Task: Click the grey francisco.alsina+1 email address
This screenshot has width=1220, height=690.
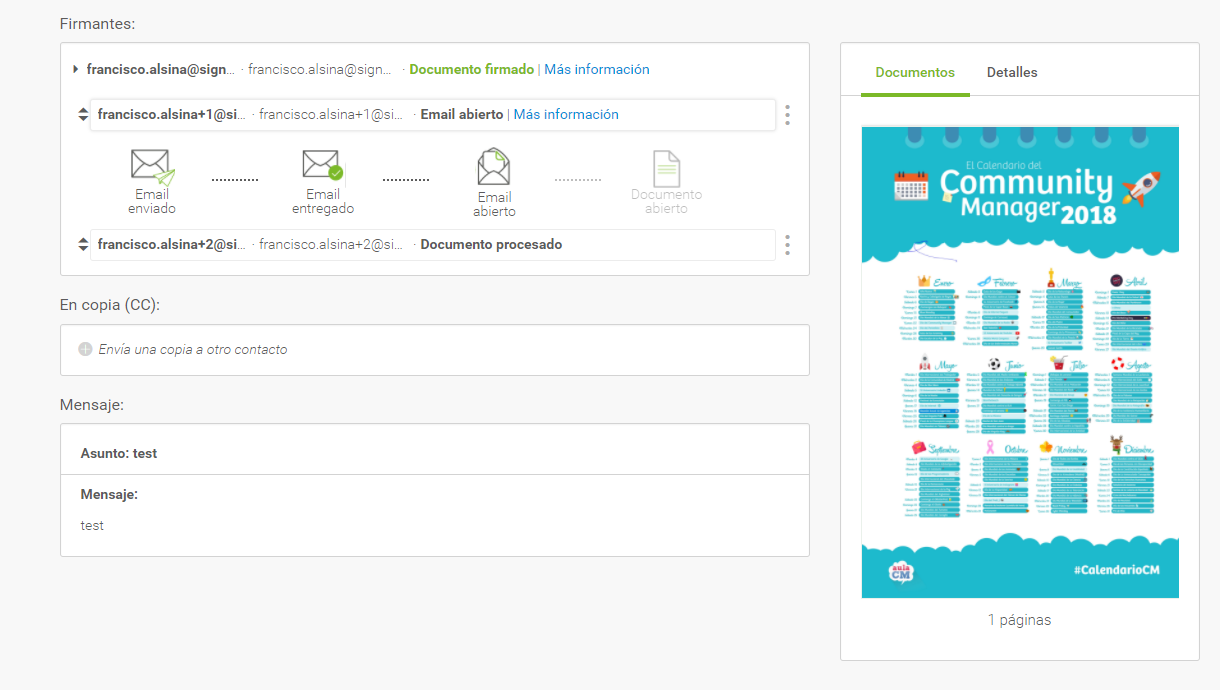Action: click(332, 115)
